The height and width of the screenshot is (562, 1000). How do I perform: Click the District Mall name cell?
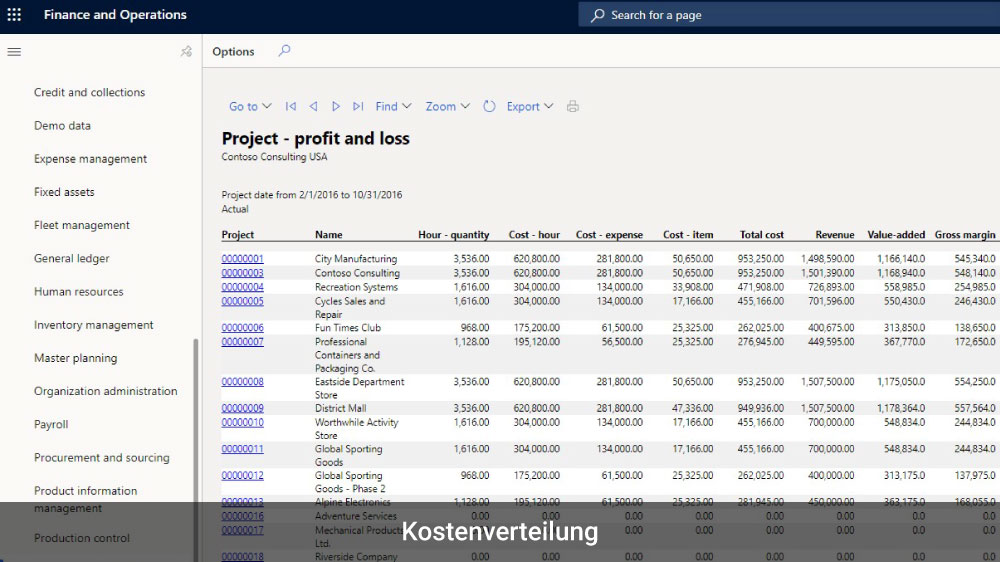click(x=341, y=408)
